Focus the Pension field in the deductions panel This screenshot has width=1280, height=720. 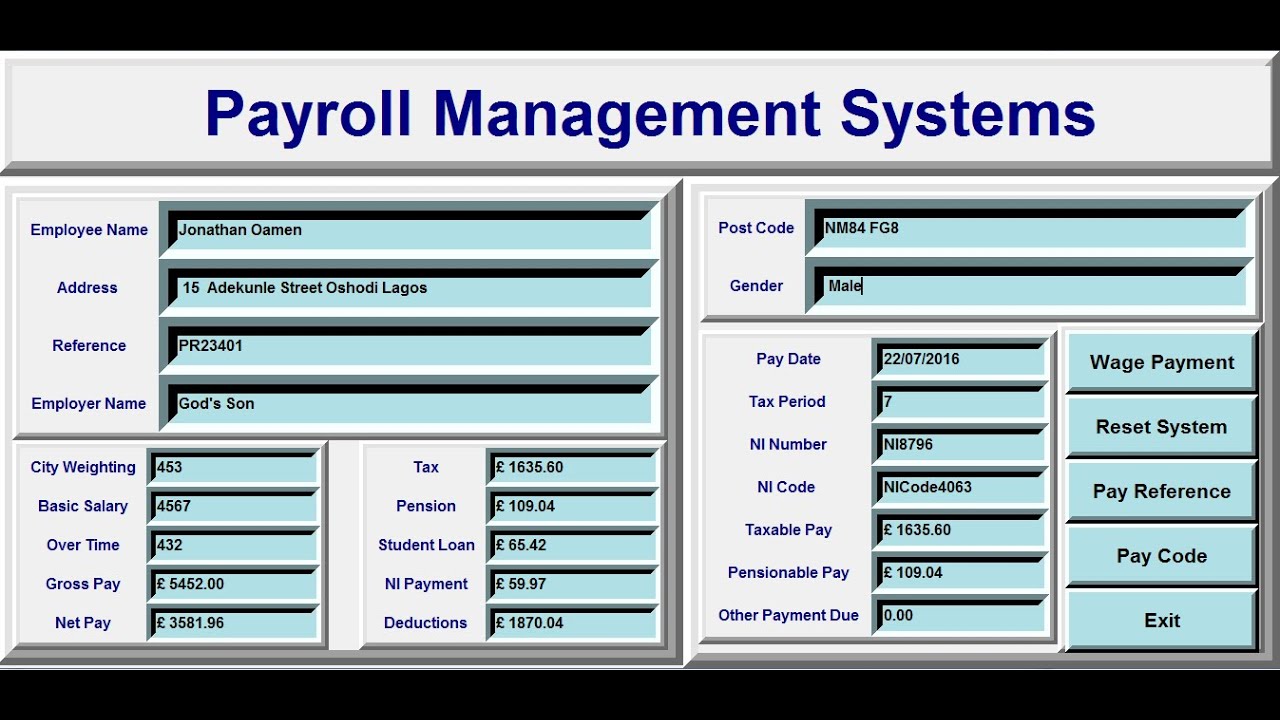[x=573, y=506]
